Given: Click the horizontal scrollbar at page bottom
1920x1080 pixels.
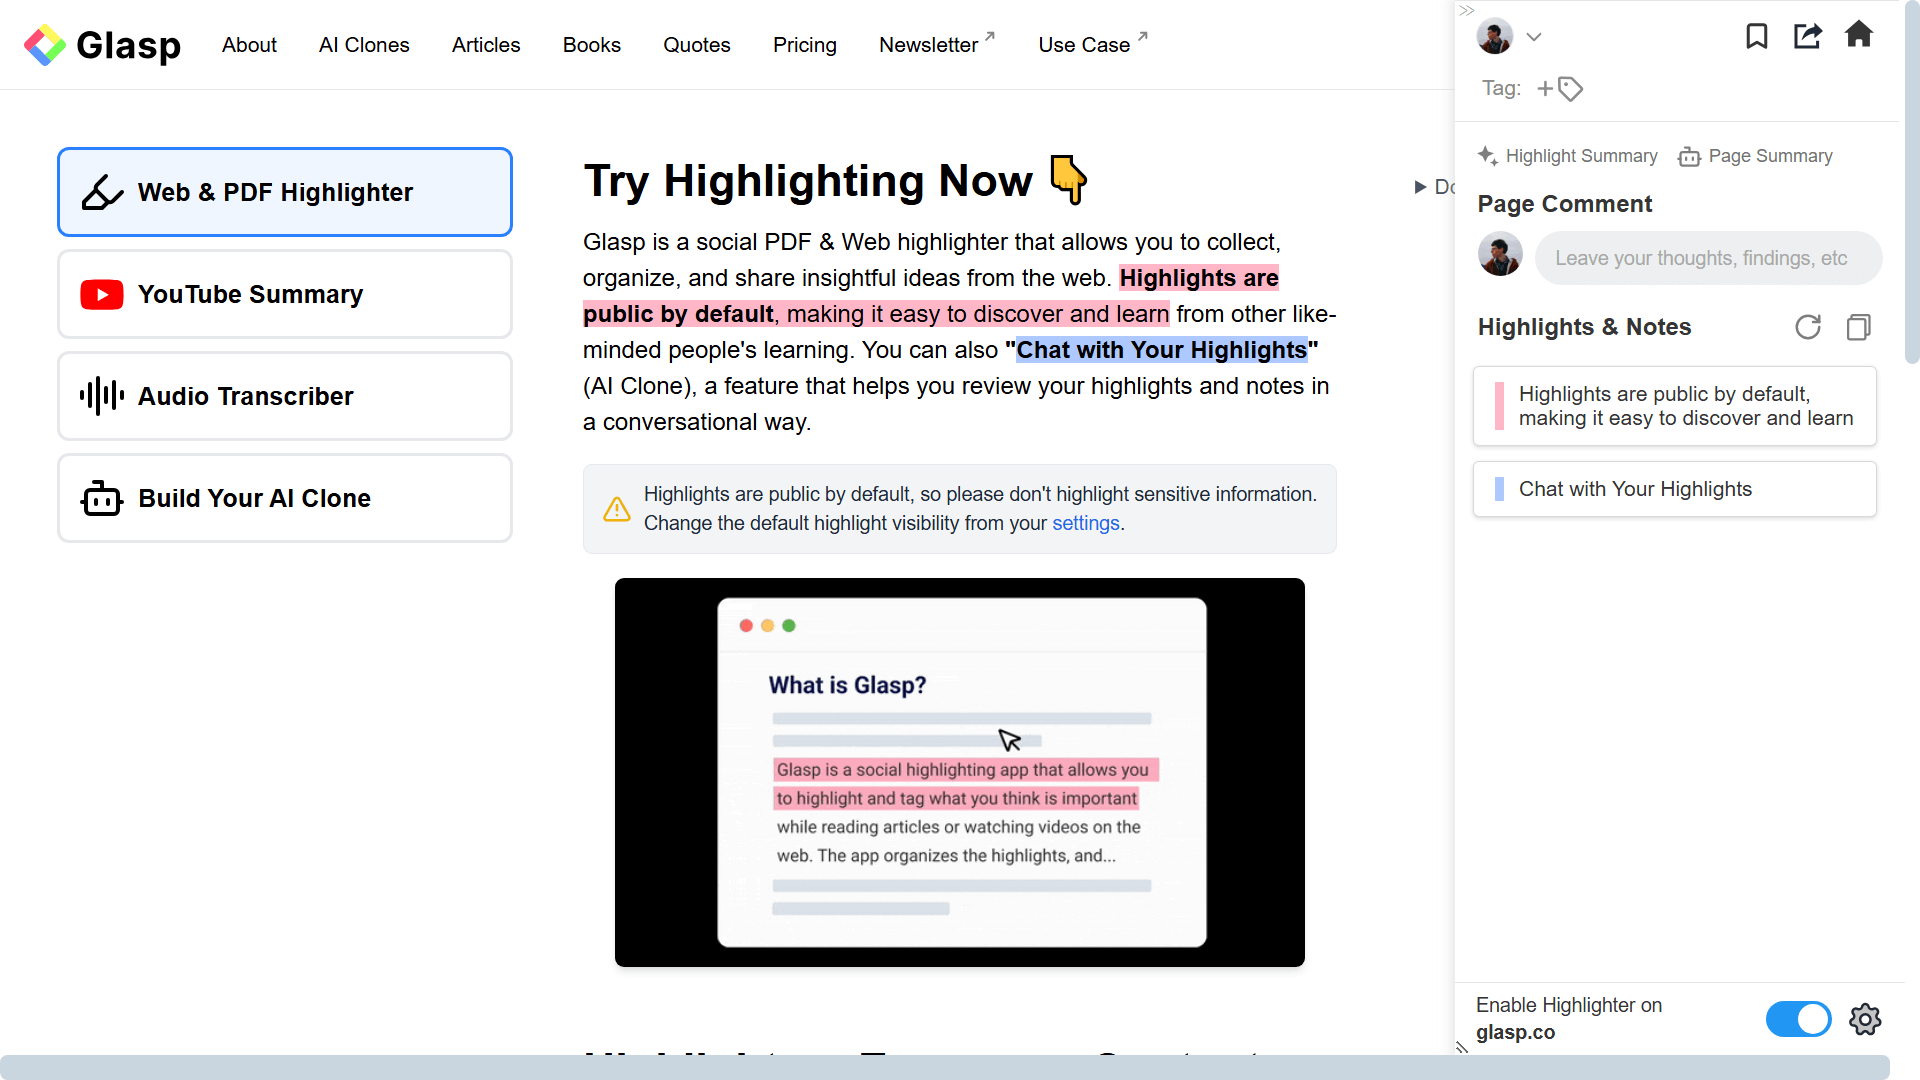Looking at the screenshot, I should click(945, 1067).
